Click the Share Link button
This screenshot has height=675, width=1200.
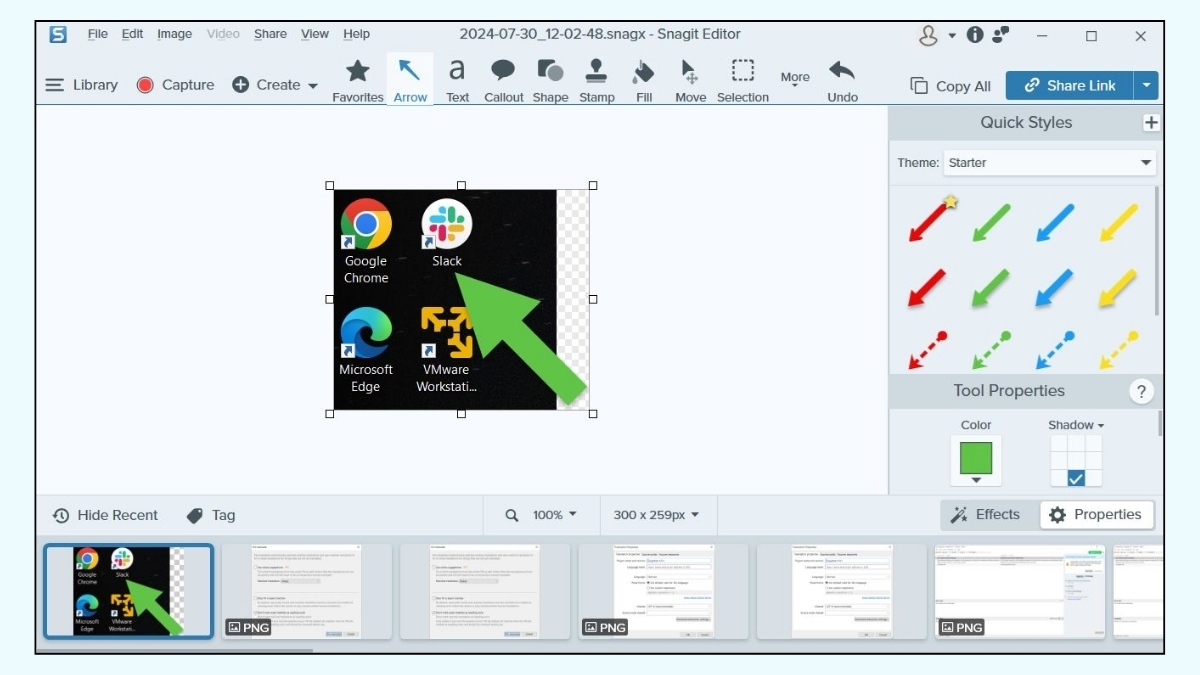point(1069,86)
